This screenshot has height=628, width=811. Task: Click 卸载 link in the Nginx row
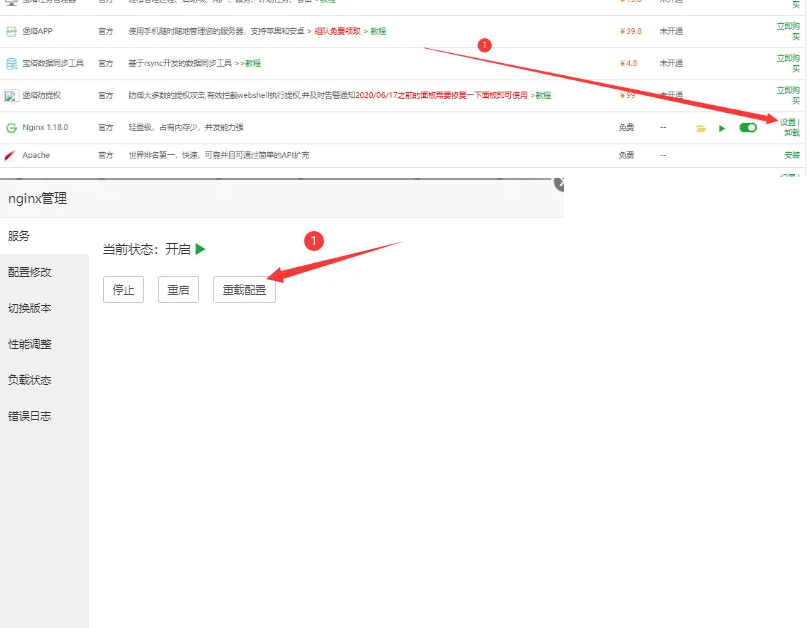tap(792, 133)
